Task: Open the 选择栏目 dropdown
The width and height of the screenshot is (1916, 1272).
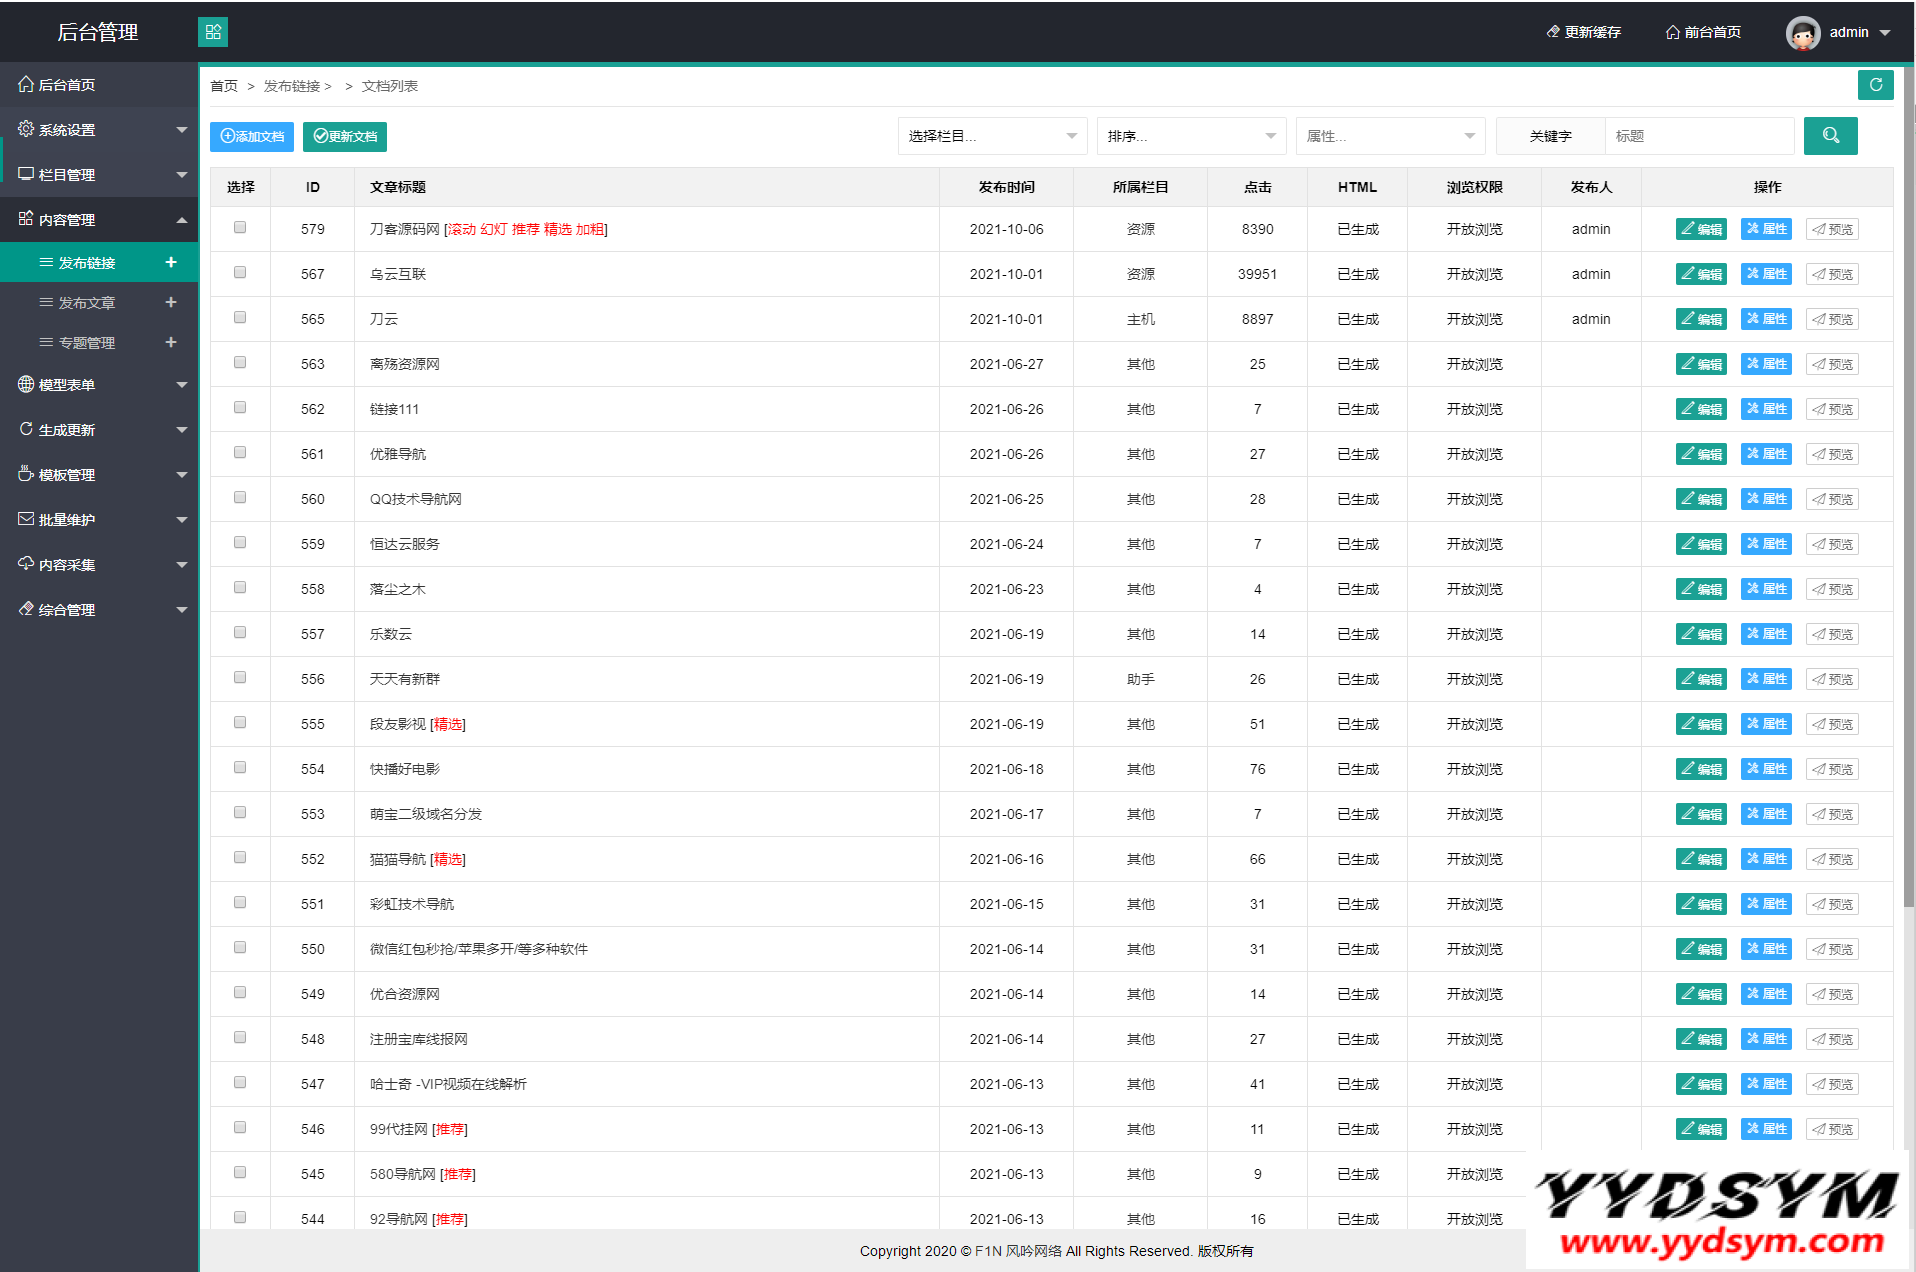Action: coord(991,136)
